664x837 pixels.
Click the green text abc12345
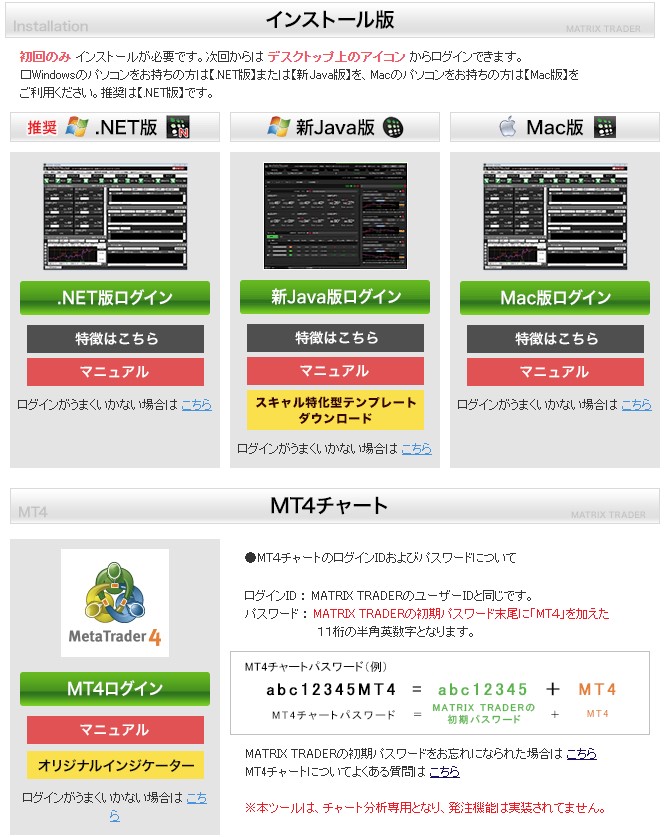(483, 690)
